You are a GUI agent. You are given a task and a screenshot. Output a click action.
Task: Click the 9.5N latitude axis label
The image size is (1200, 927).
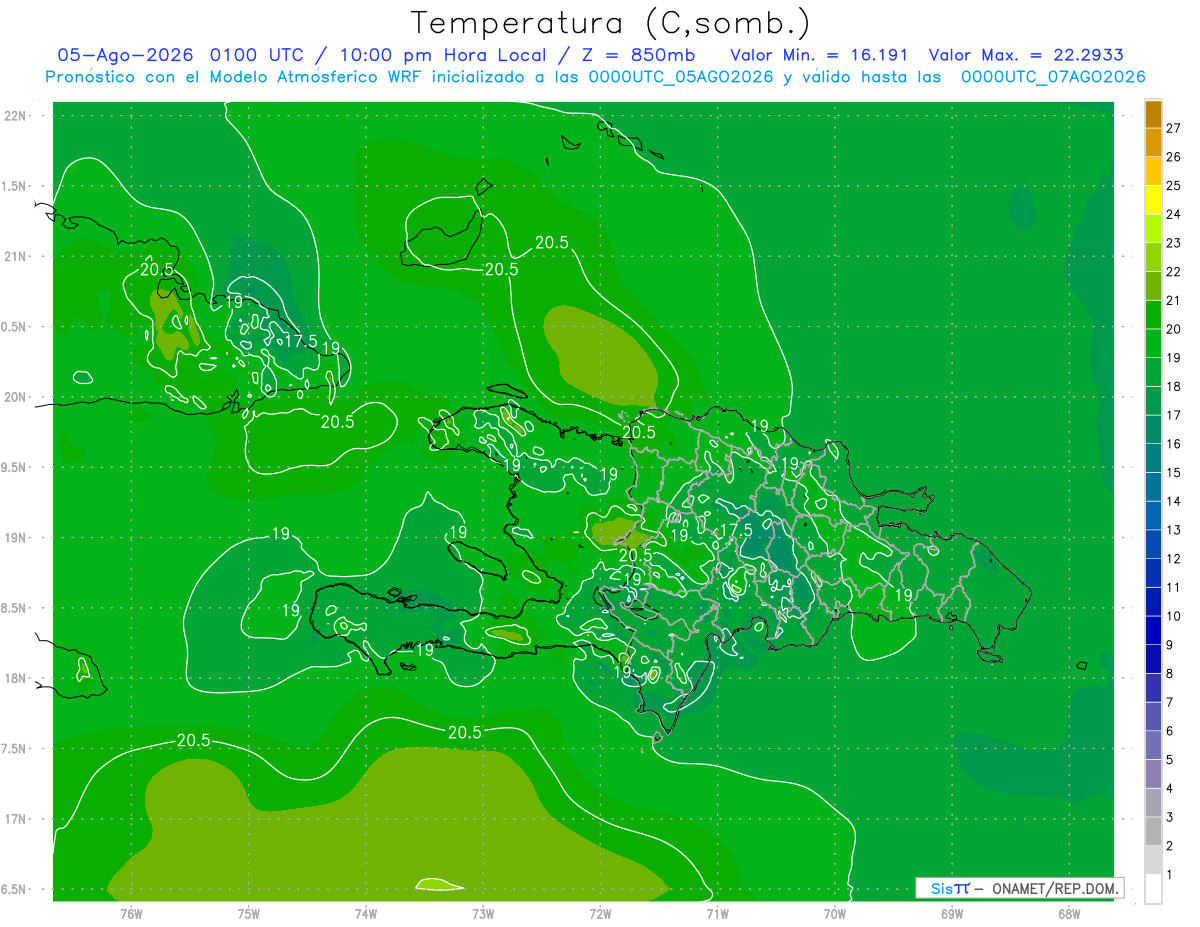[15, 467]
